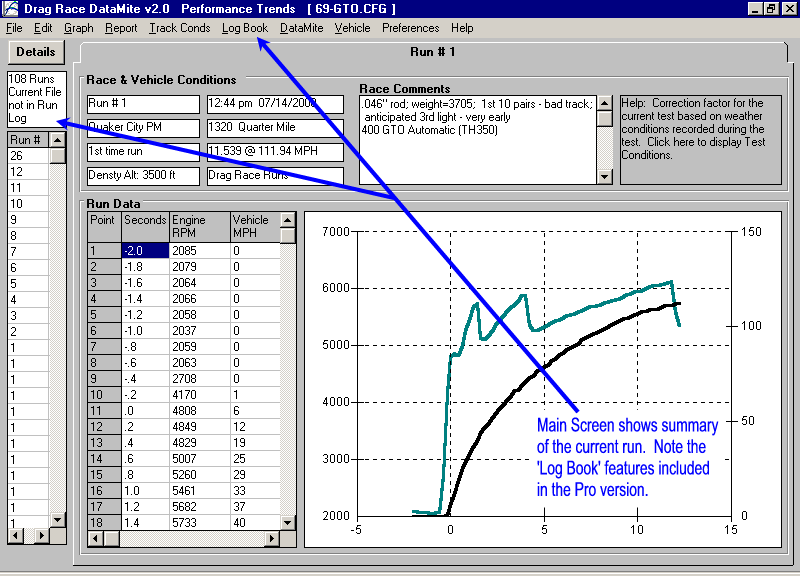
Task: Open the Graph menu
Action: pos(79,28)
